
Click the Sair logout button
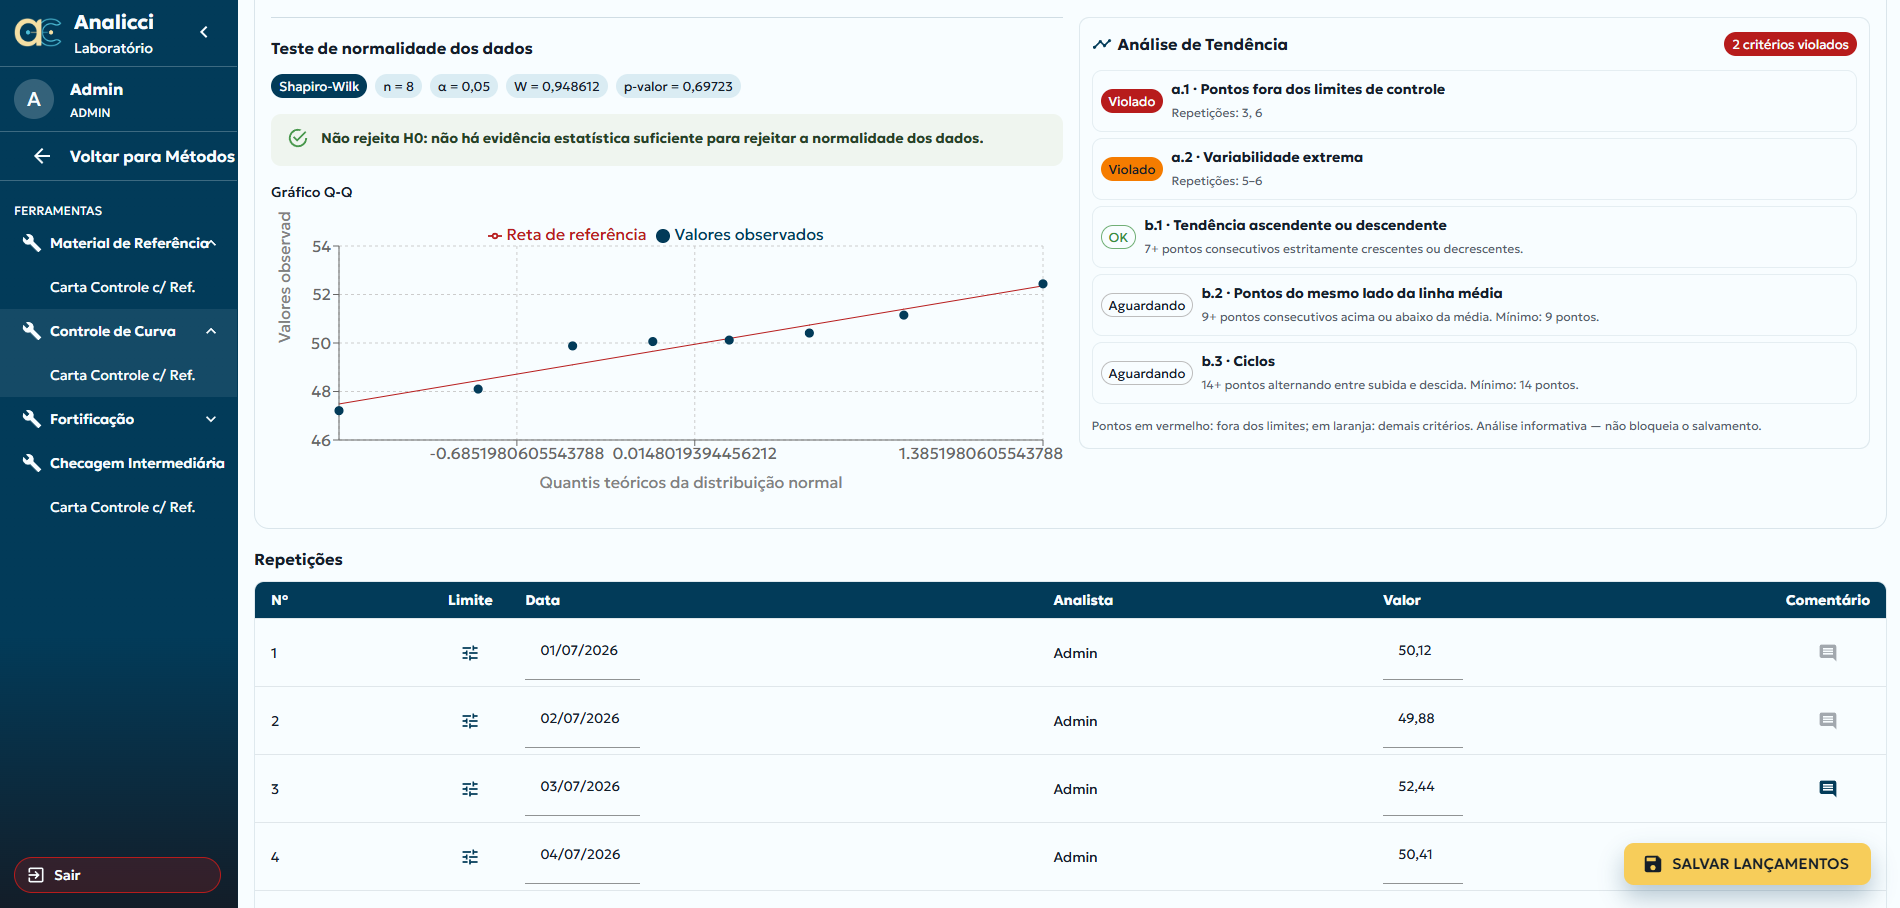point(117,875)
